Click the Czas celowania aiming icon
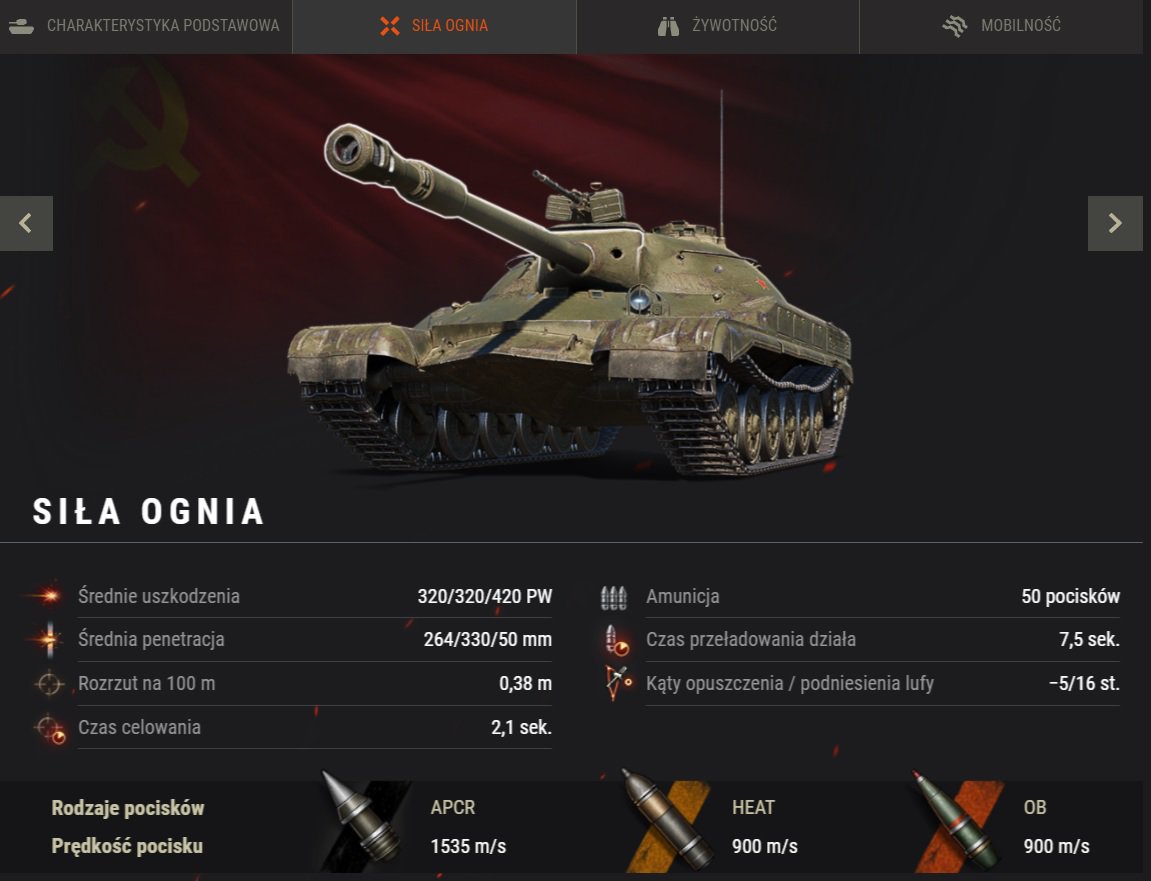Screen dimensions: 1151x881 [x=51, y=729]
